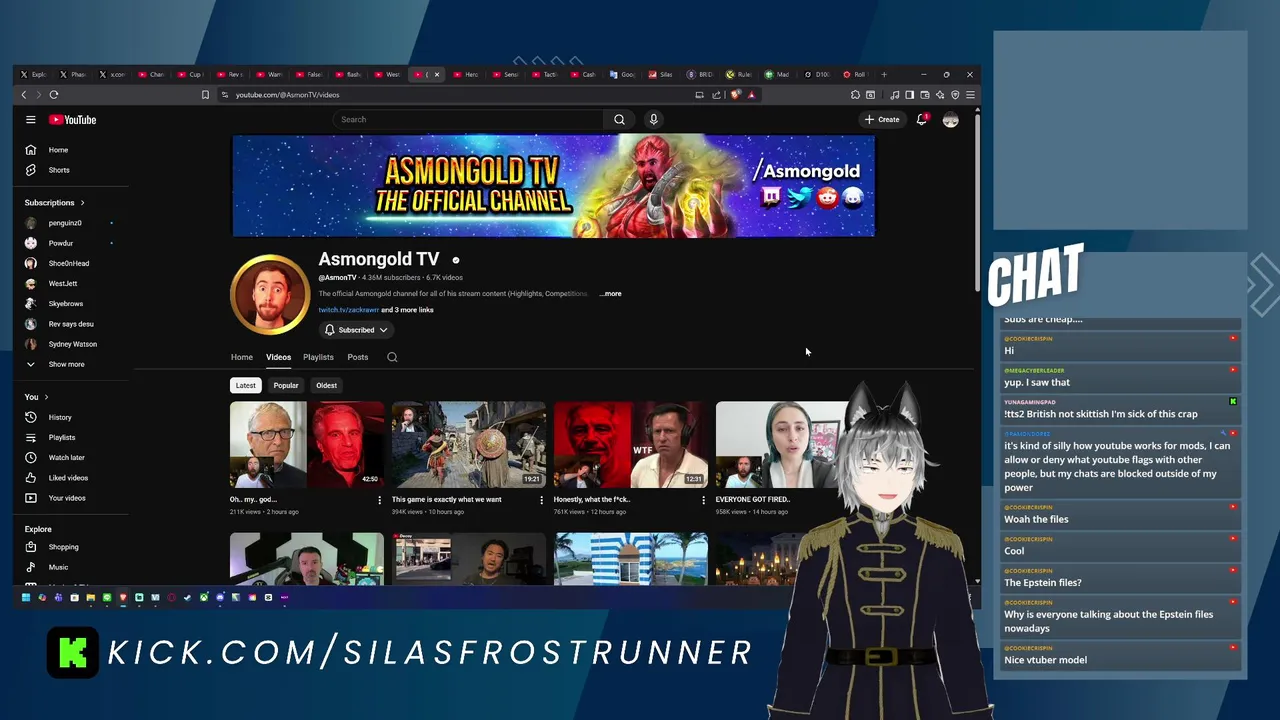
Task: Open Liked videos in sidebar
Action: point(70,478)
